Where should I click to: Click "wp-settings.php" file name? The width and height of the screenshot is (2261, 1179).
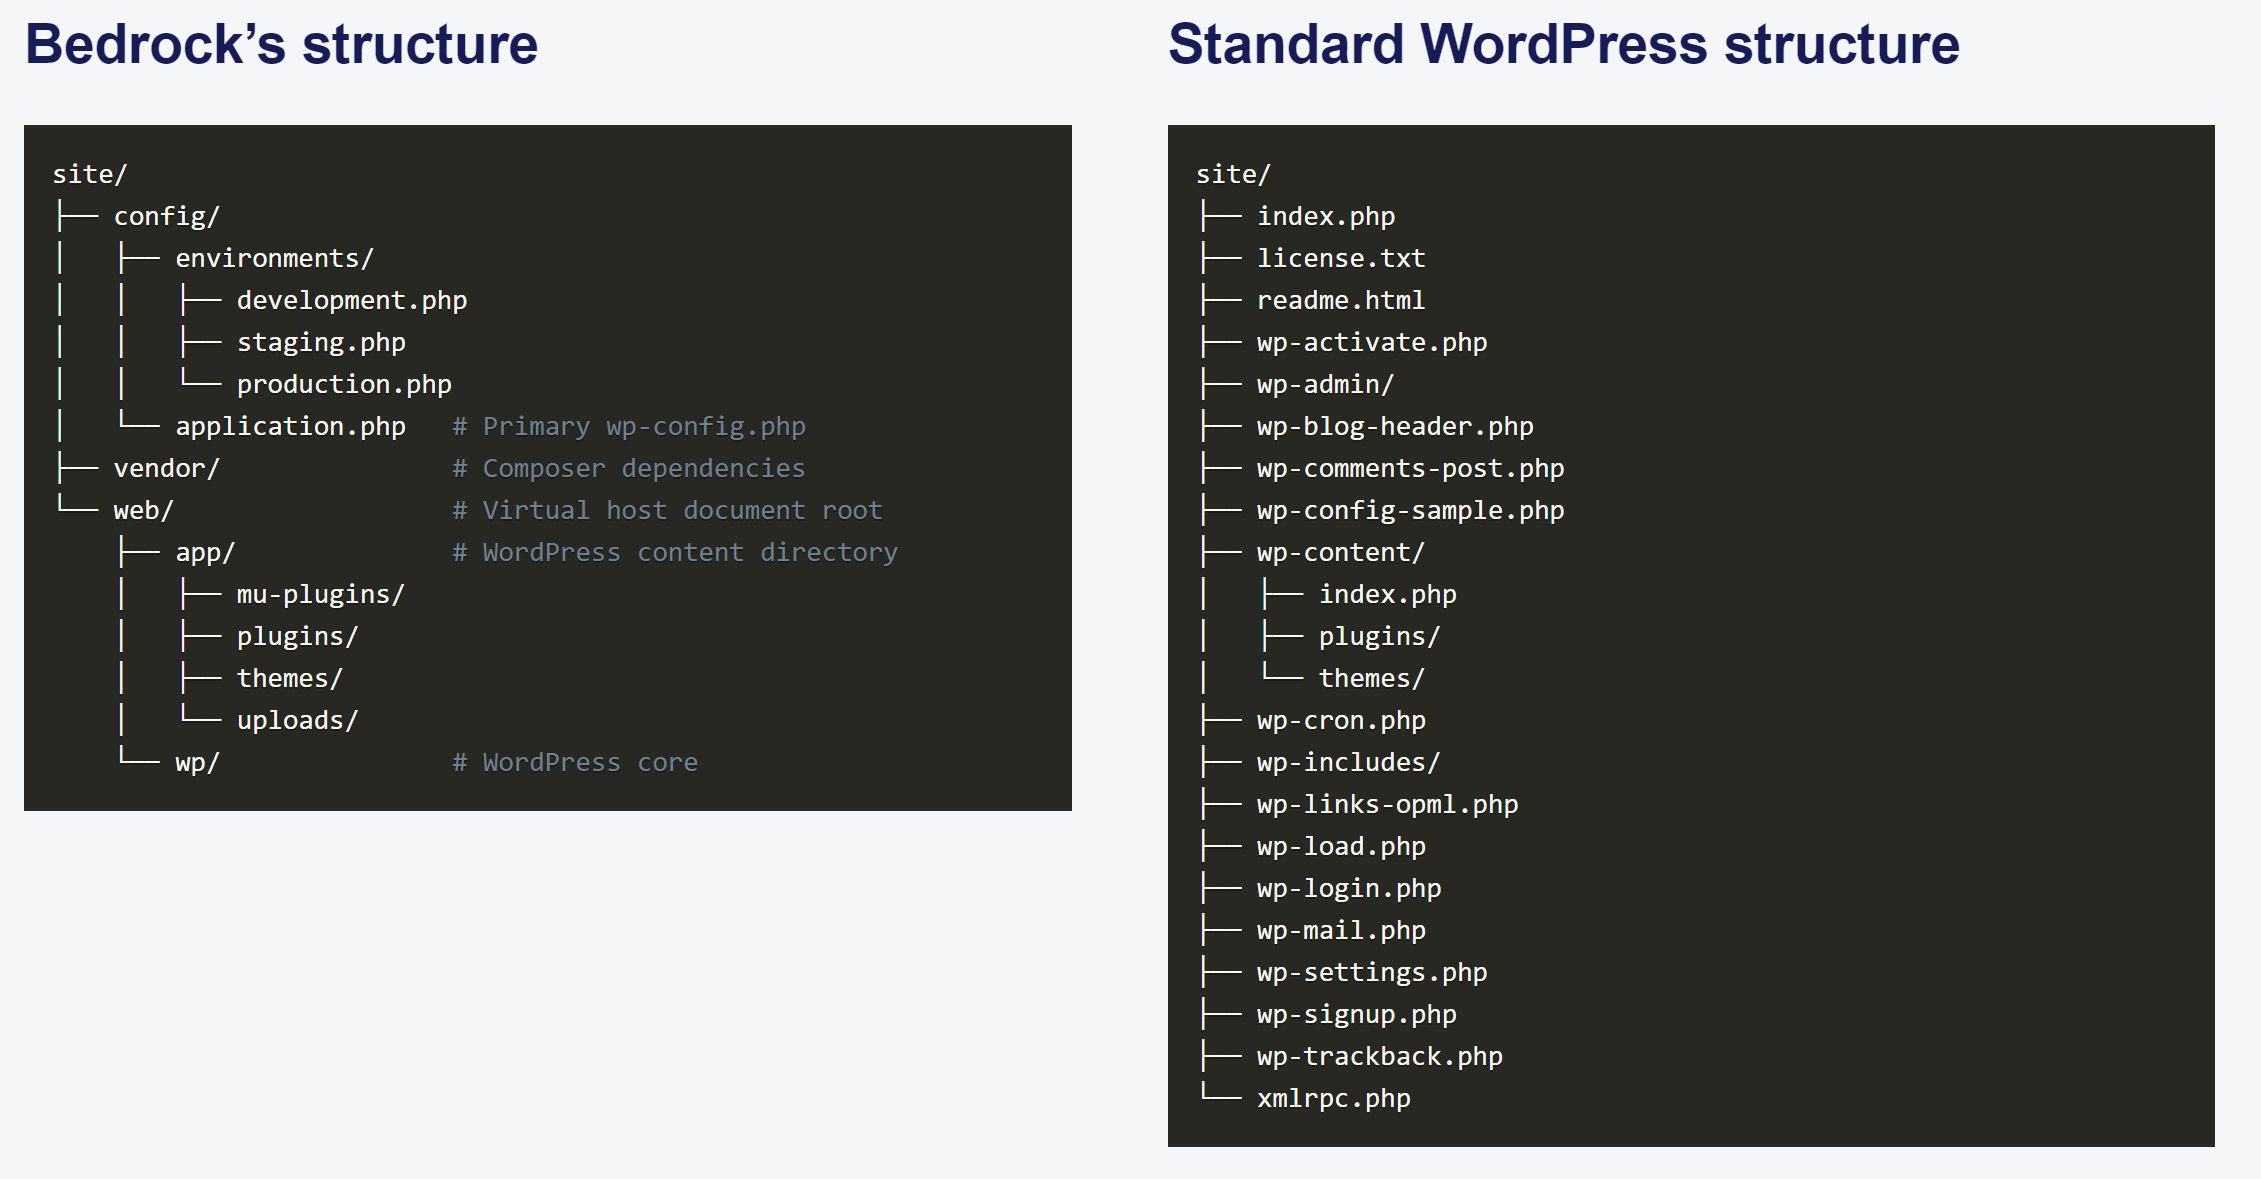click(1372, 972)
